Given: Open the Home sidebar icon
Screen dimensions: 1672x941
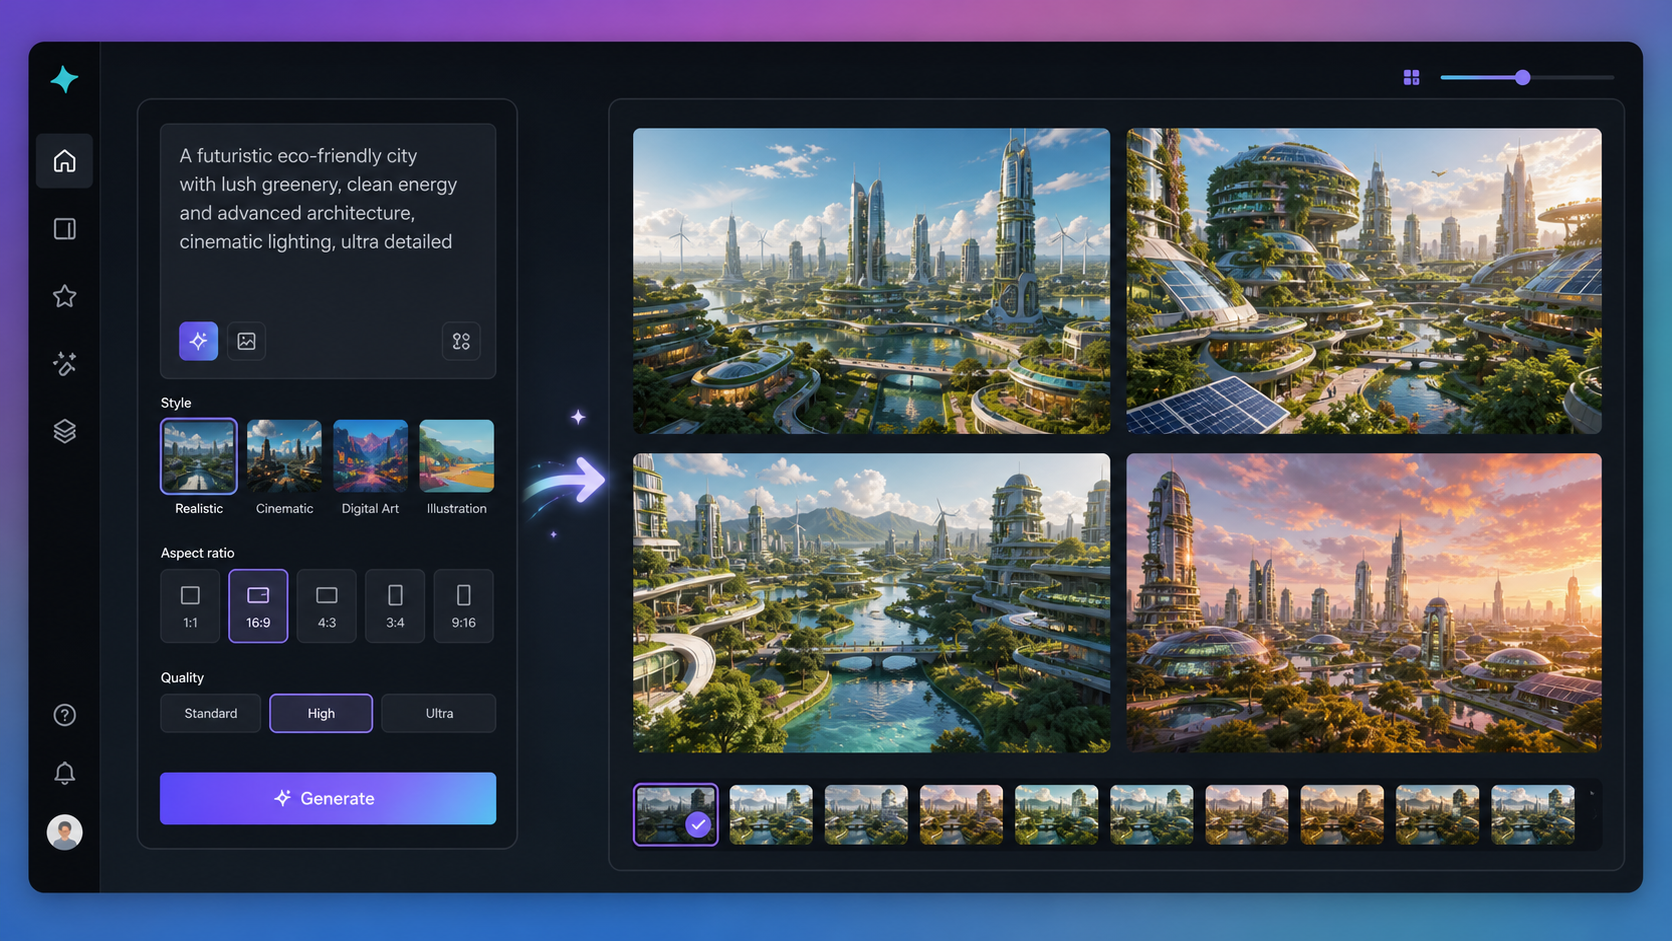Looking at the screenshot, I should pyautogui.click(x=64, y=161).
